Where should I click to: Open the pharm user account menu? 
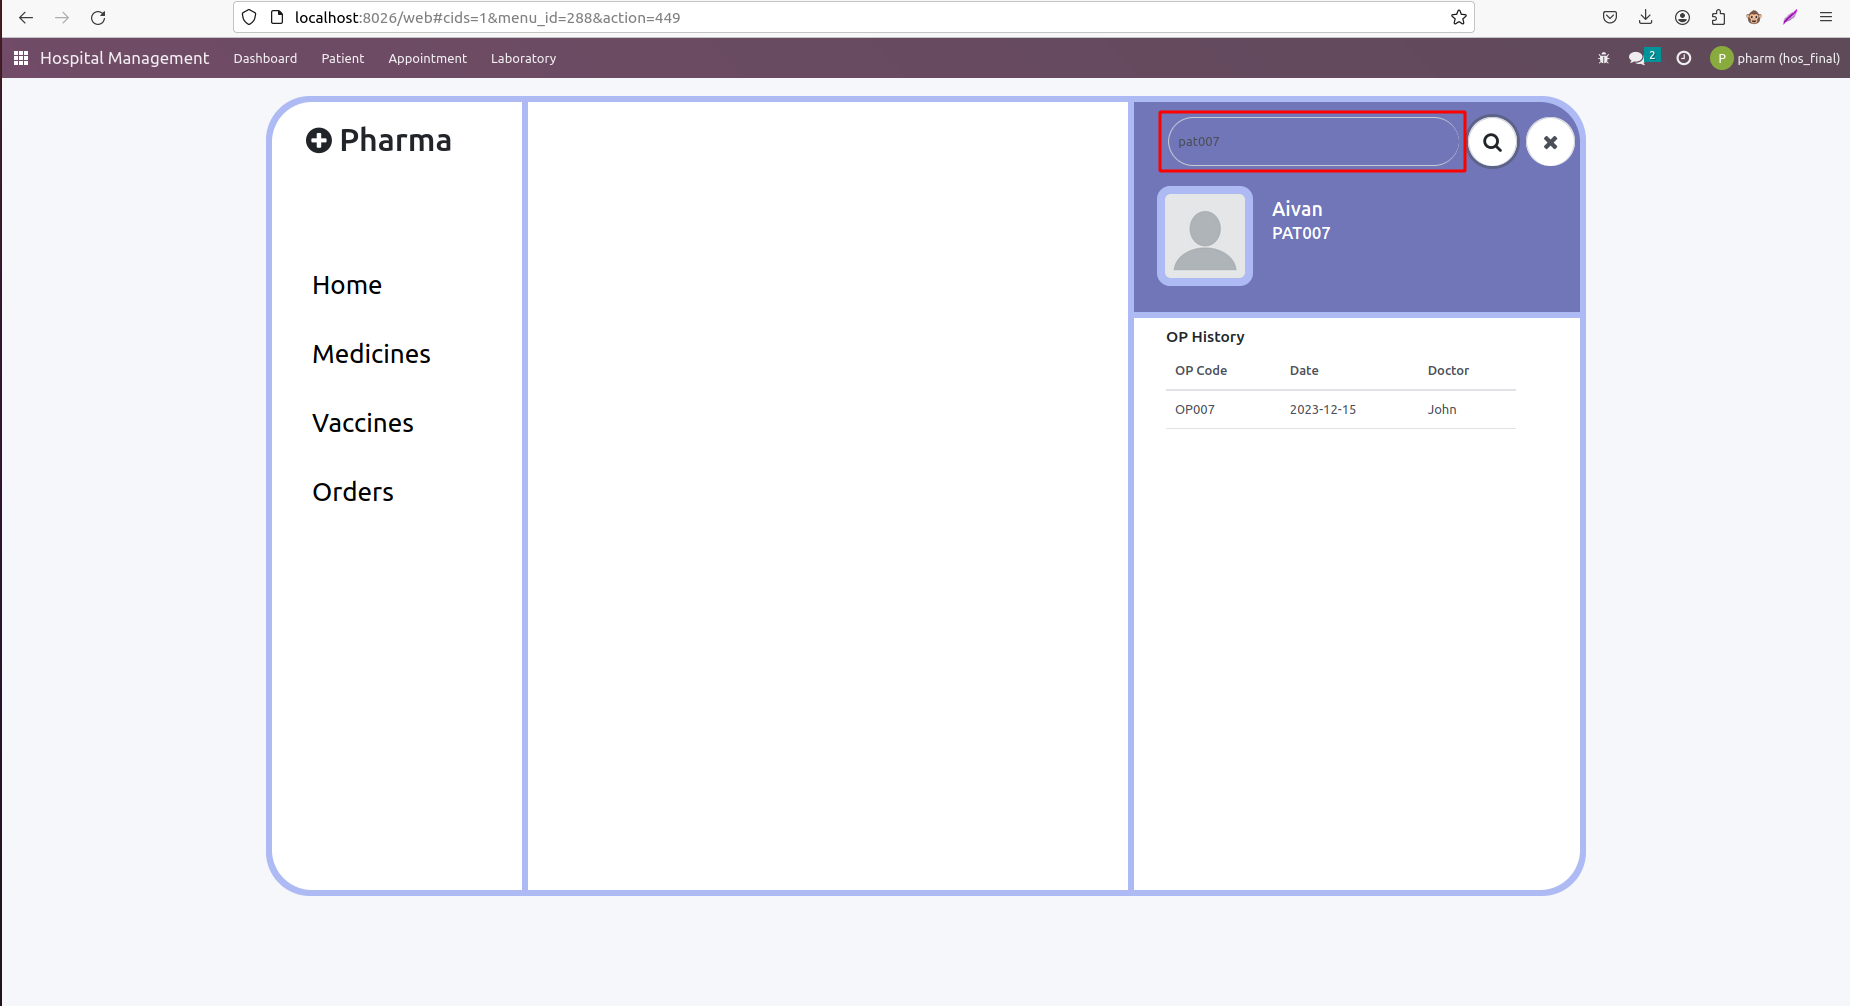point(1775,58)
